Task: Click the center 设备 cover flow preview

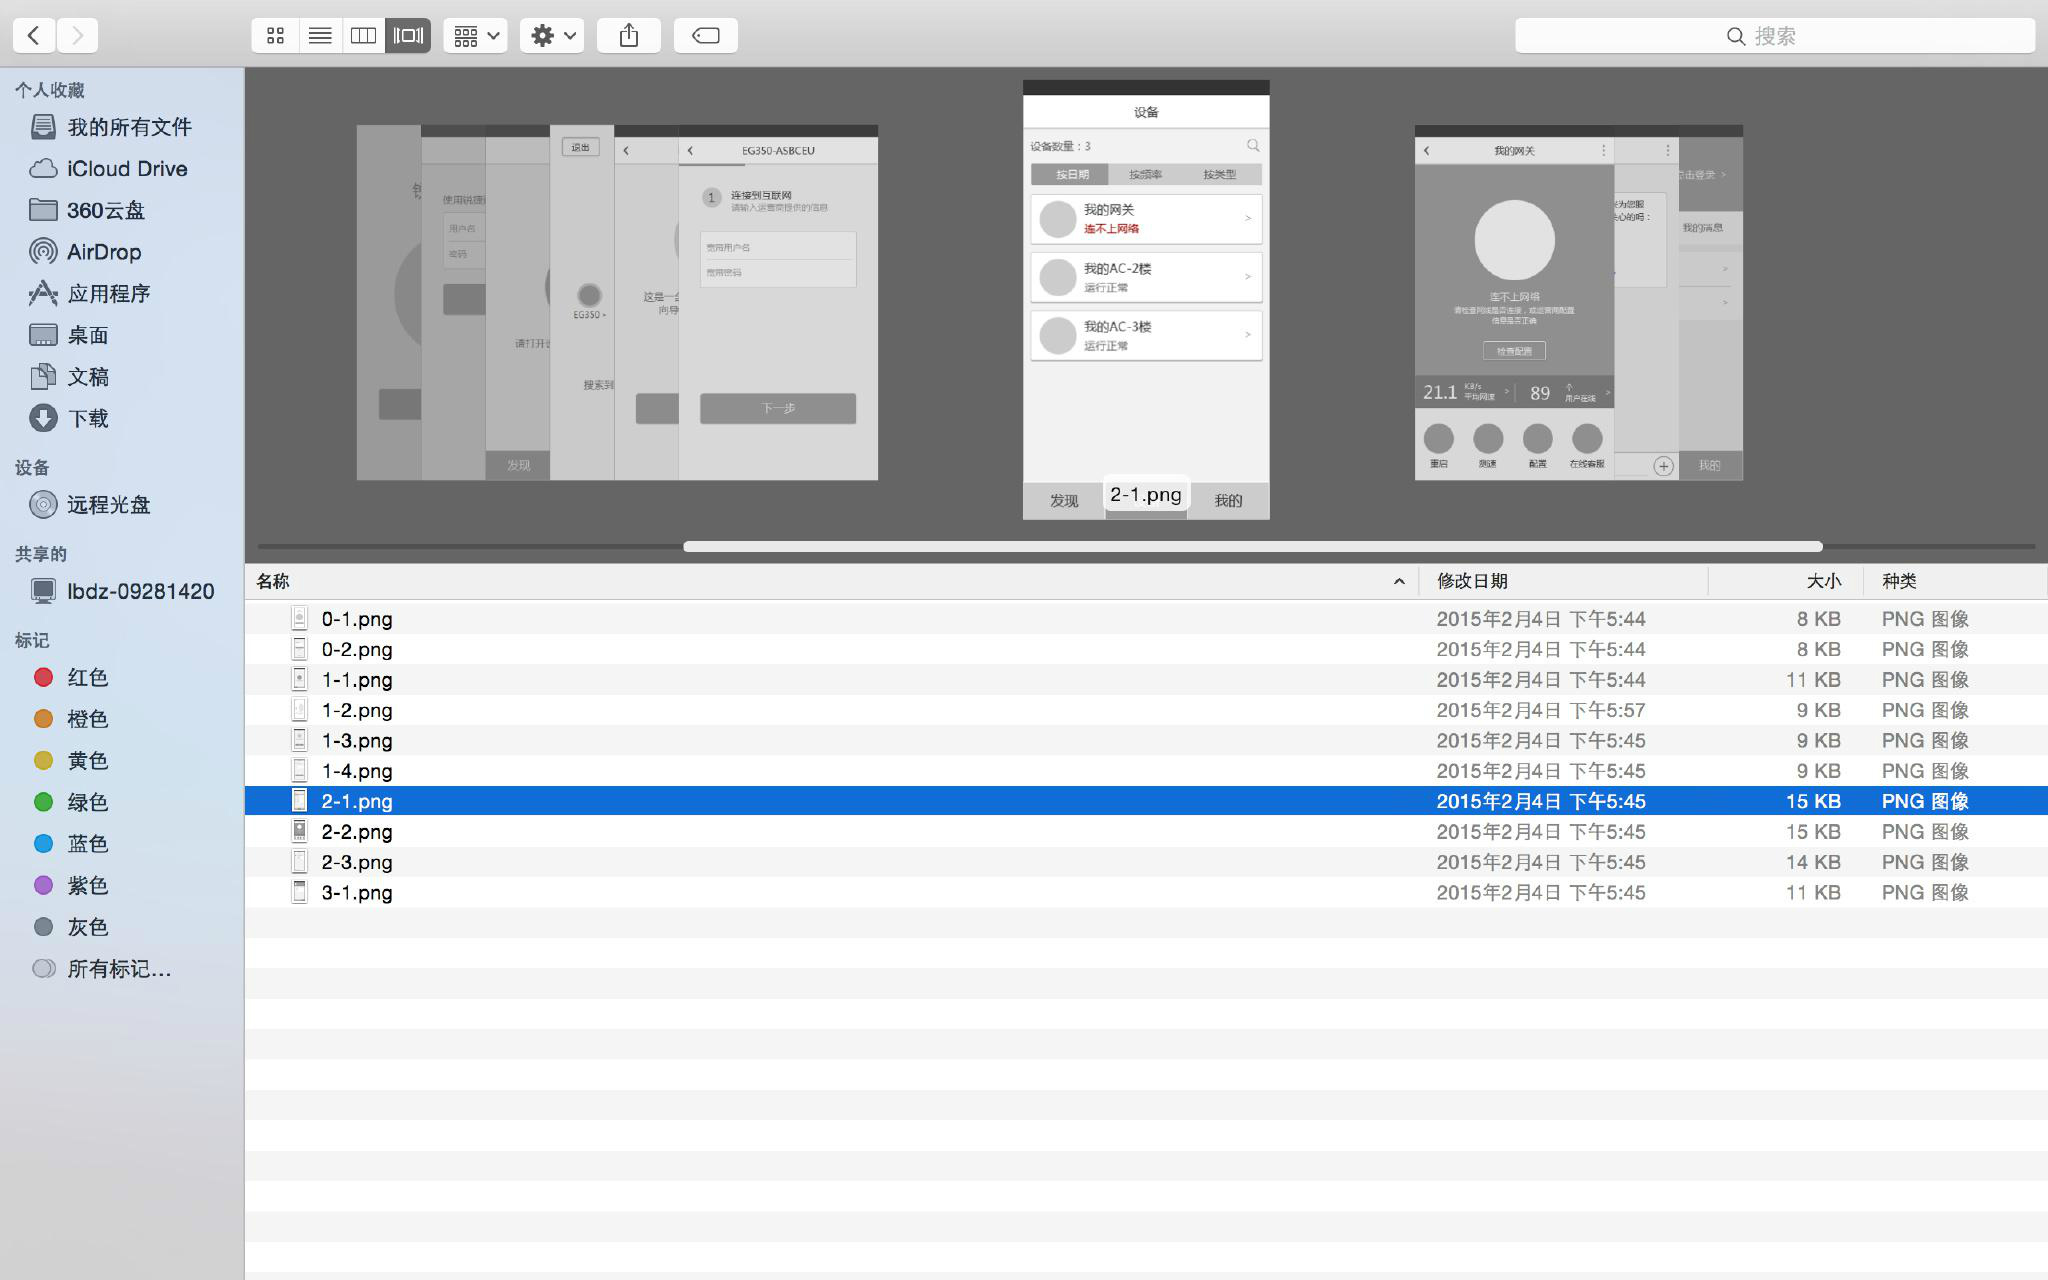Action: (x=1146, y=300)
